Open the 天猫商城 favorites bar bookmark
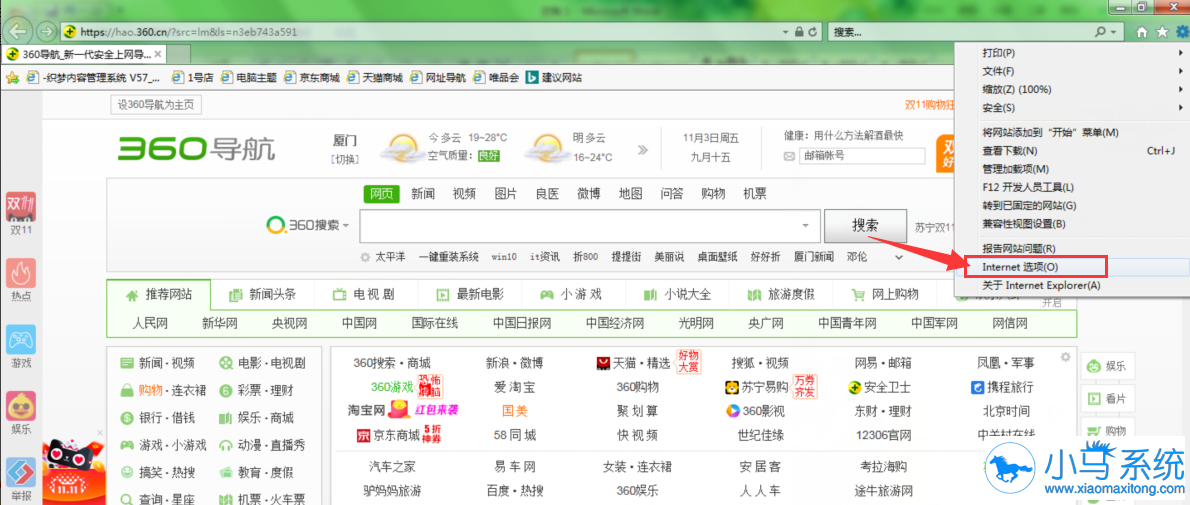Image resolution: width=1190 pixels, height=505 pixels. pyautogui.click(x=375, y=77)
